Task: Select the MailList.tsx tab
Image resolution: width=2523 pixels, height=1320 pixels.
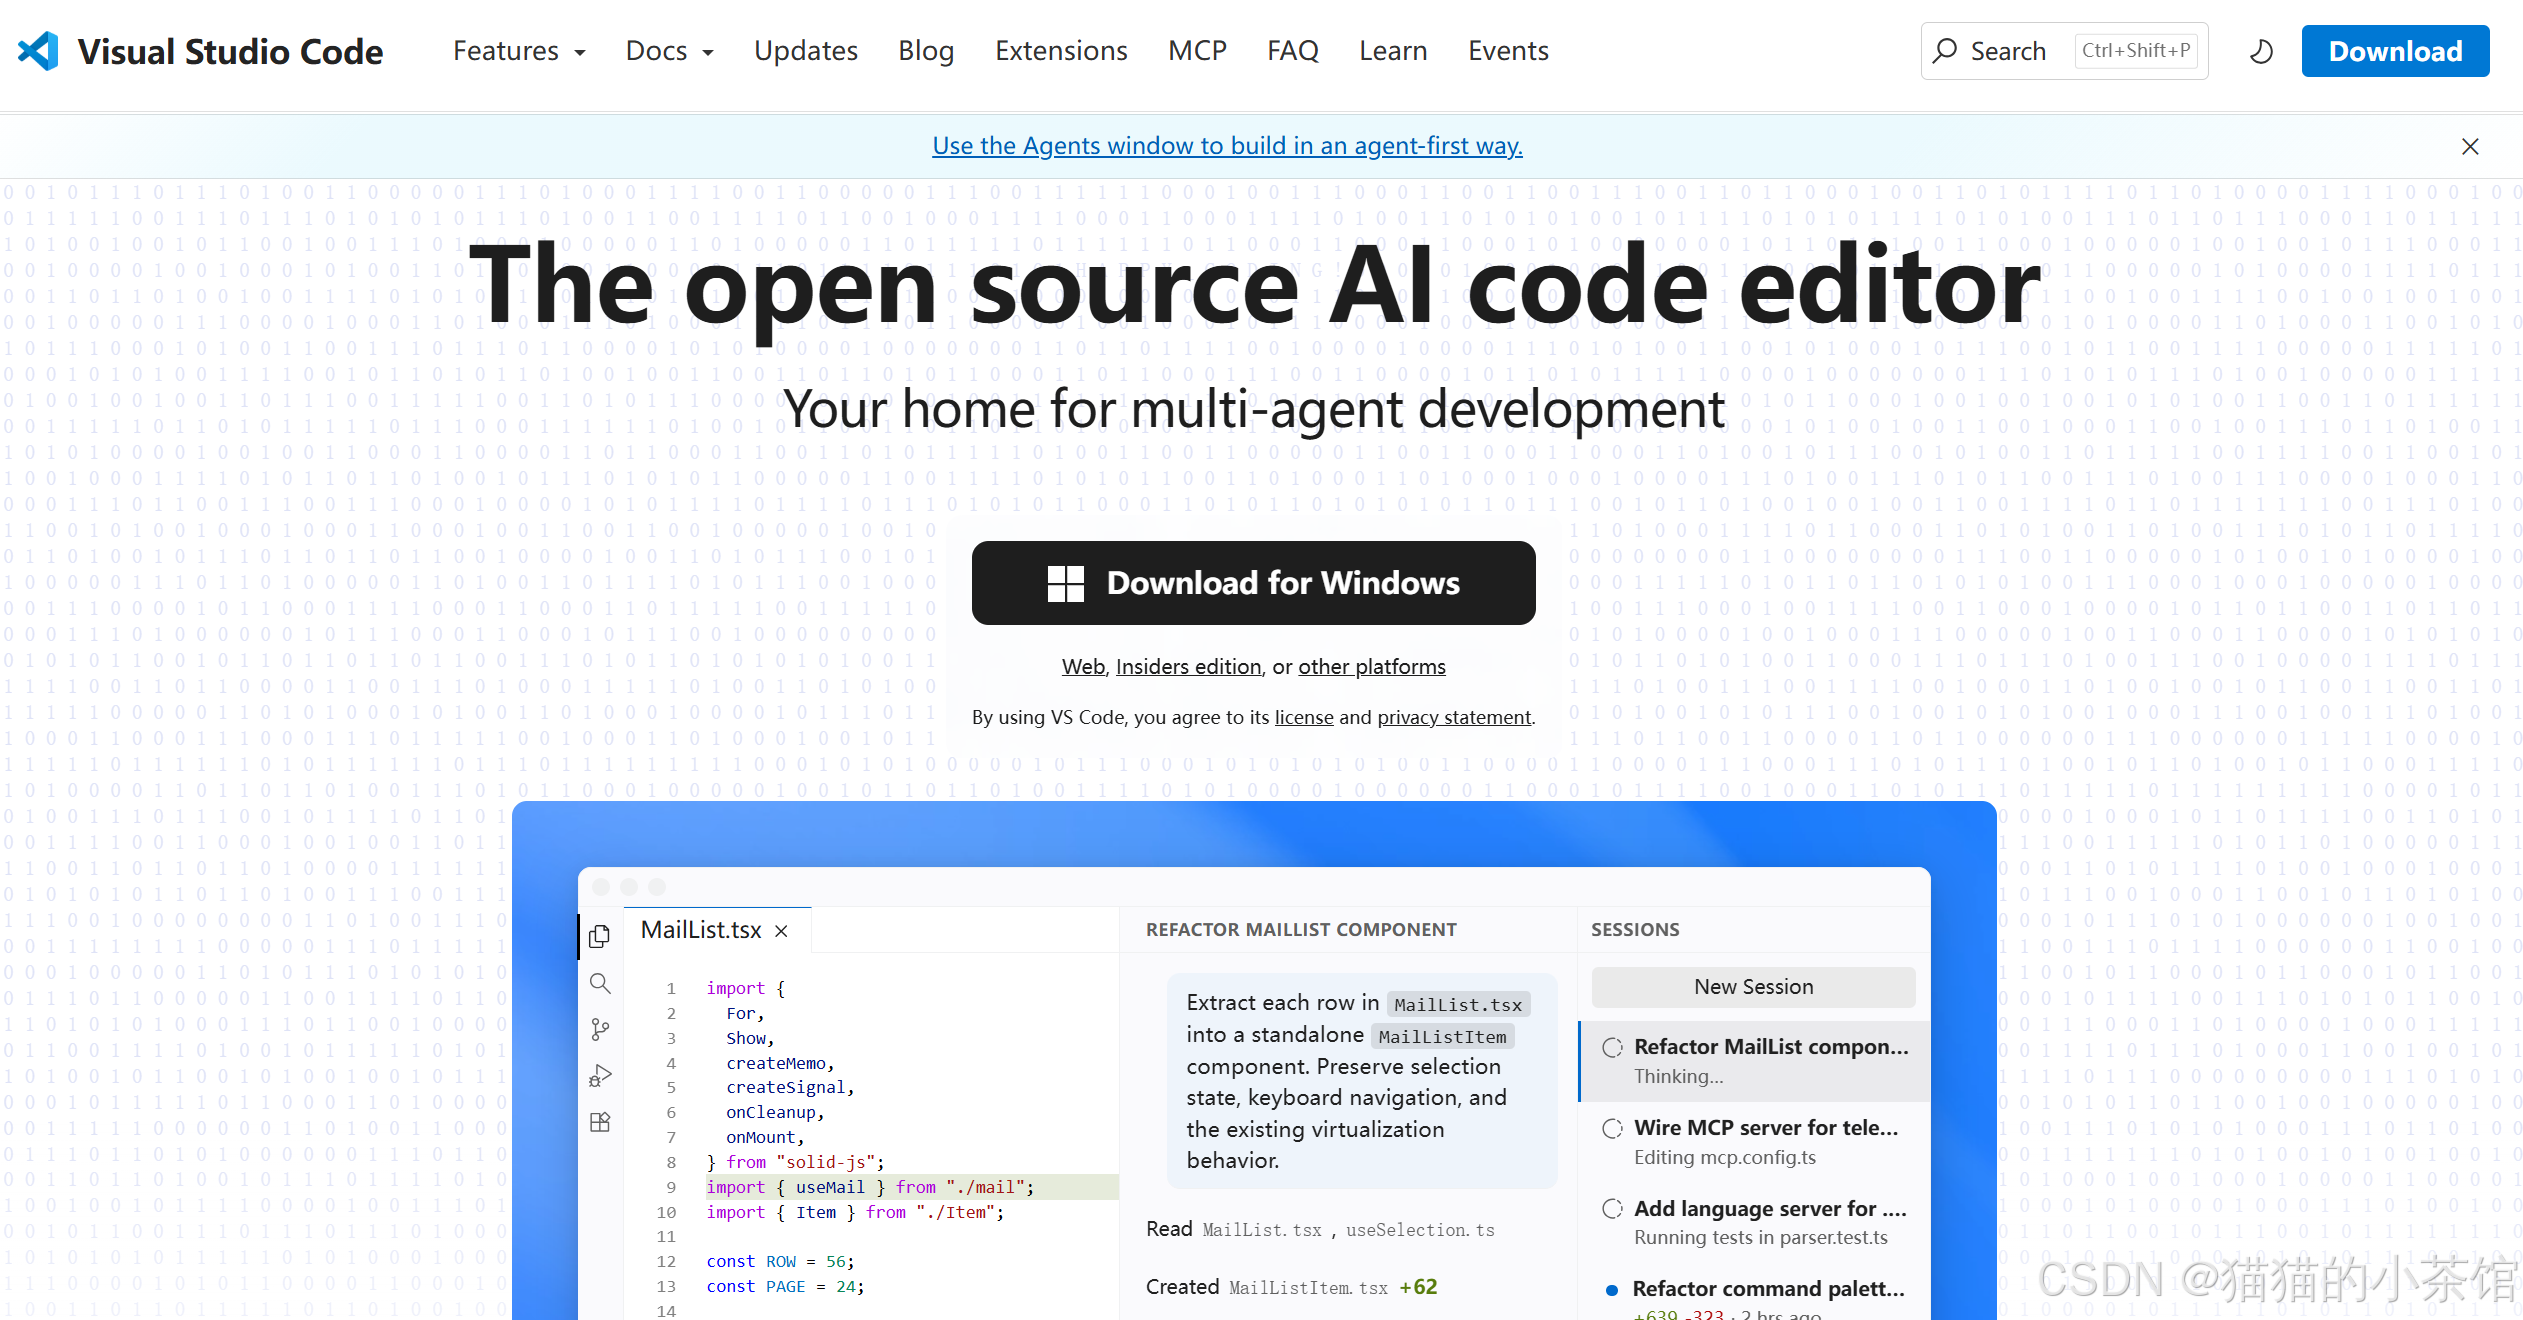Action: point(716,930)
